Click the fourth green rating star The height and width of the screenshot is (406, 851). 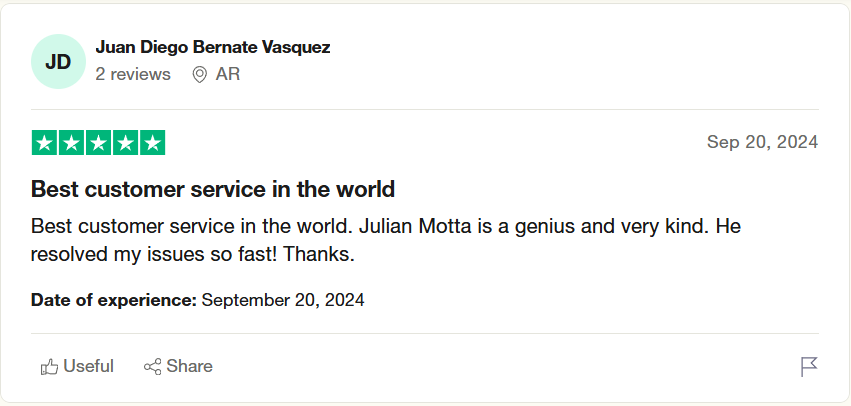125,143
